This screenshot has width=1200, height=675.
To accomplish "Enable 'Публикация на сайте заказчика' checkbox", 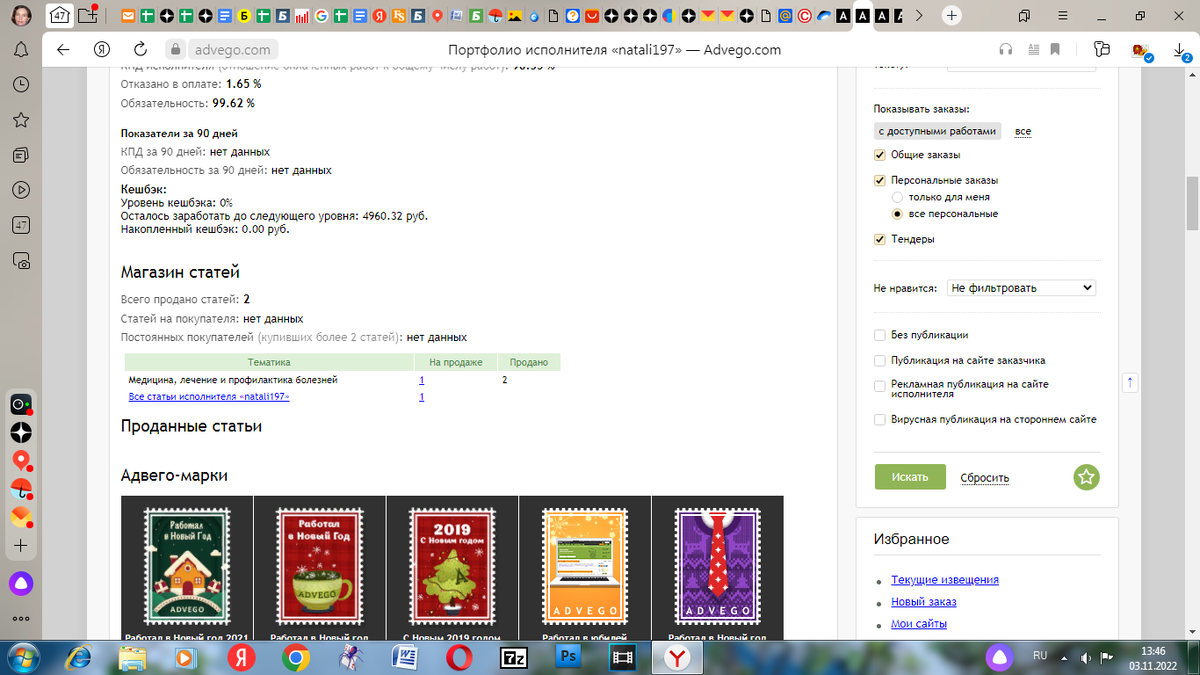I will click(880, 360).
